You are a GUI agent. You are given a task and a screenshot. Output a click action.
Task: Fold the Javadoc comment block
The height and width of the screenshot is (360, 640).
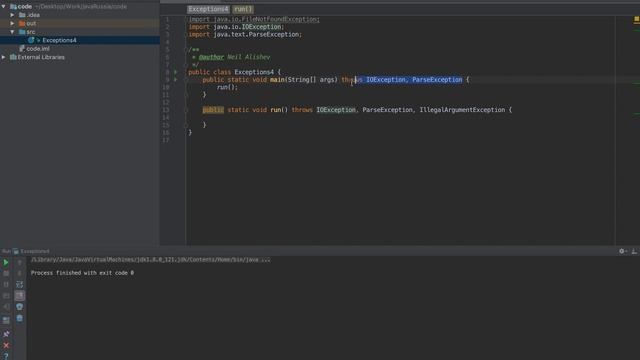(x=186, y=49)
